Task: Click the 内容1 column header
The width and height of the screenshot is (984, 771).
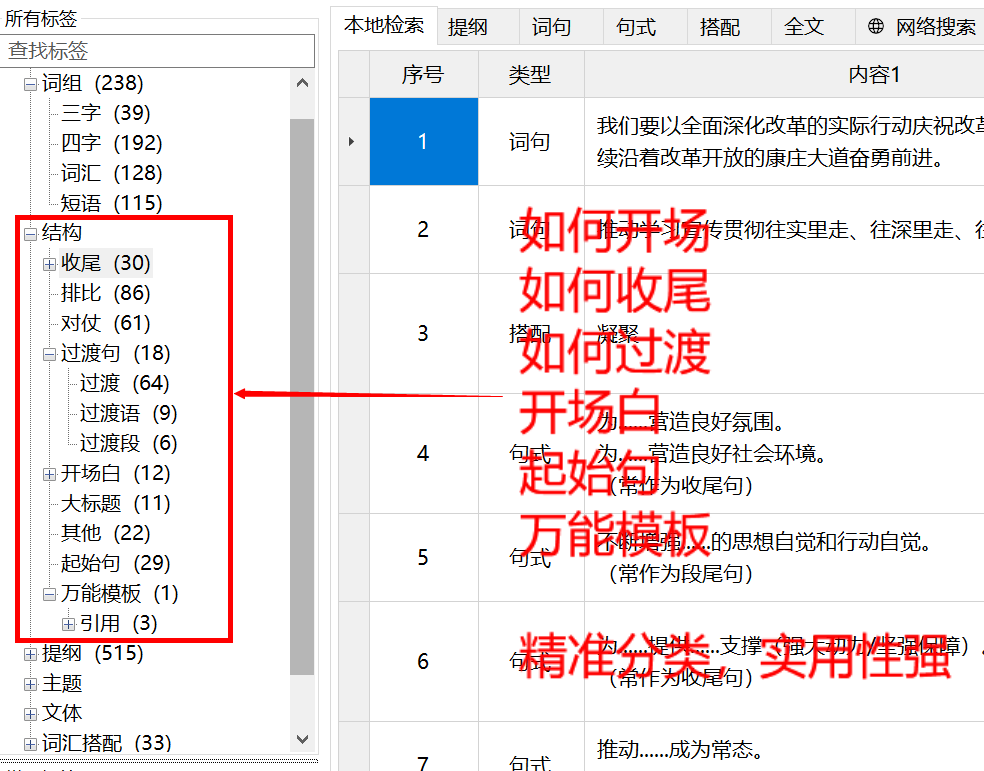Action: [784, 75]
